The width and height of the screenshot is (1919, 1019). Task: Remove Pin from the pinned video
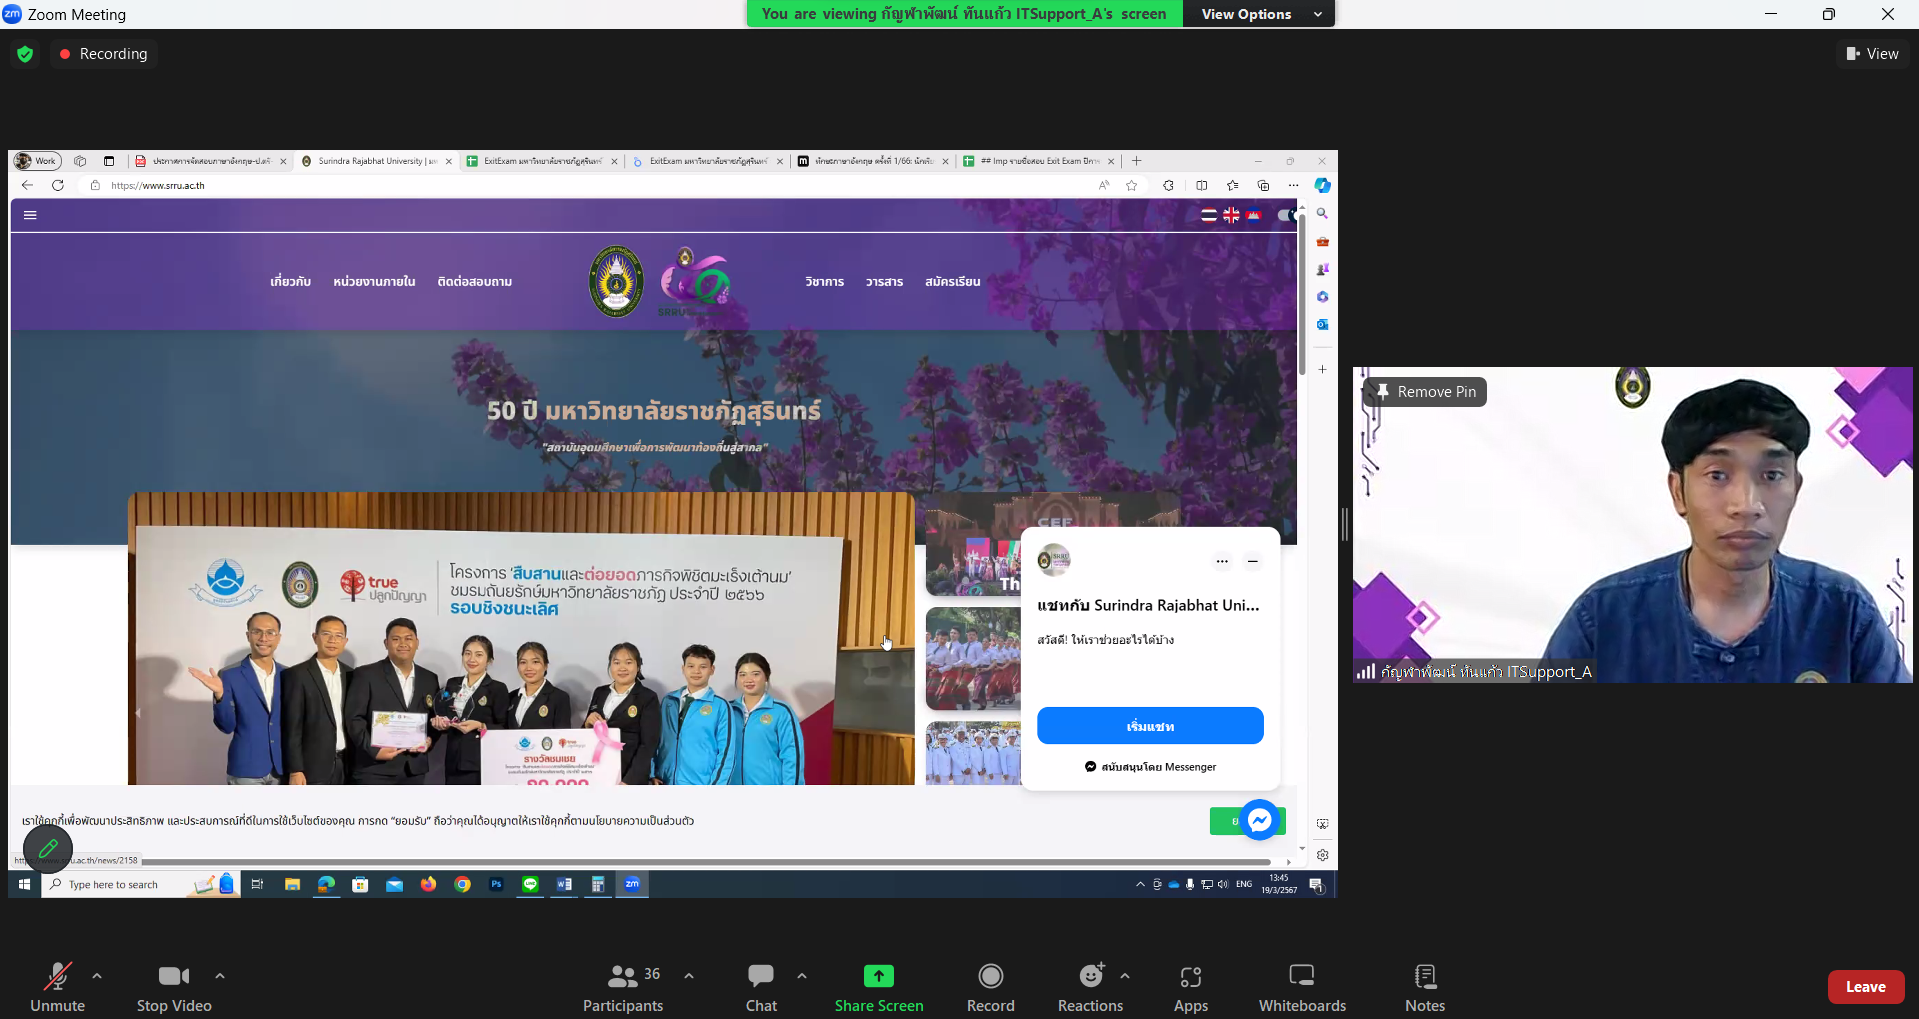(1426, 392)
